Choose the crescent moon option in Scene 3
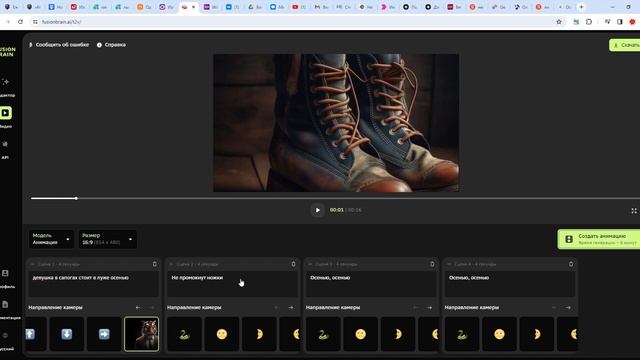This screenshot has width=640, height=360. point(398,334)
